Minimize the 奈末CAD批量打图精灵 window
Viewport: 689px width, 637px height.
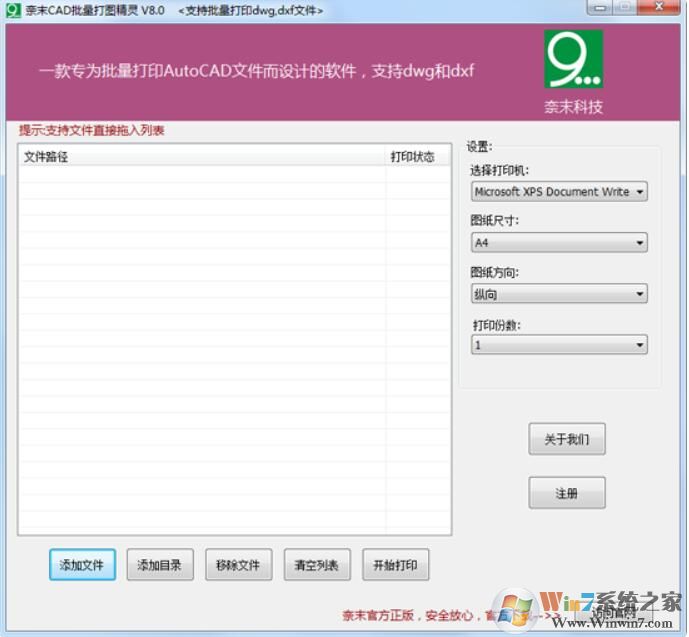tap(600, 8)
